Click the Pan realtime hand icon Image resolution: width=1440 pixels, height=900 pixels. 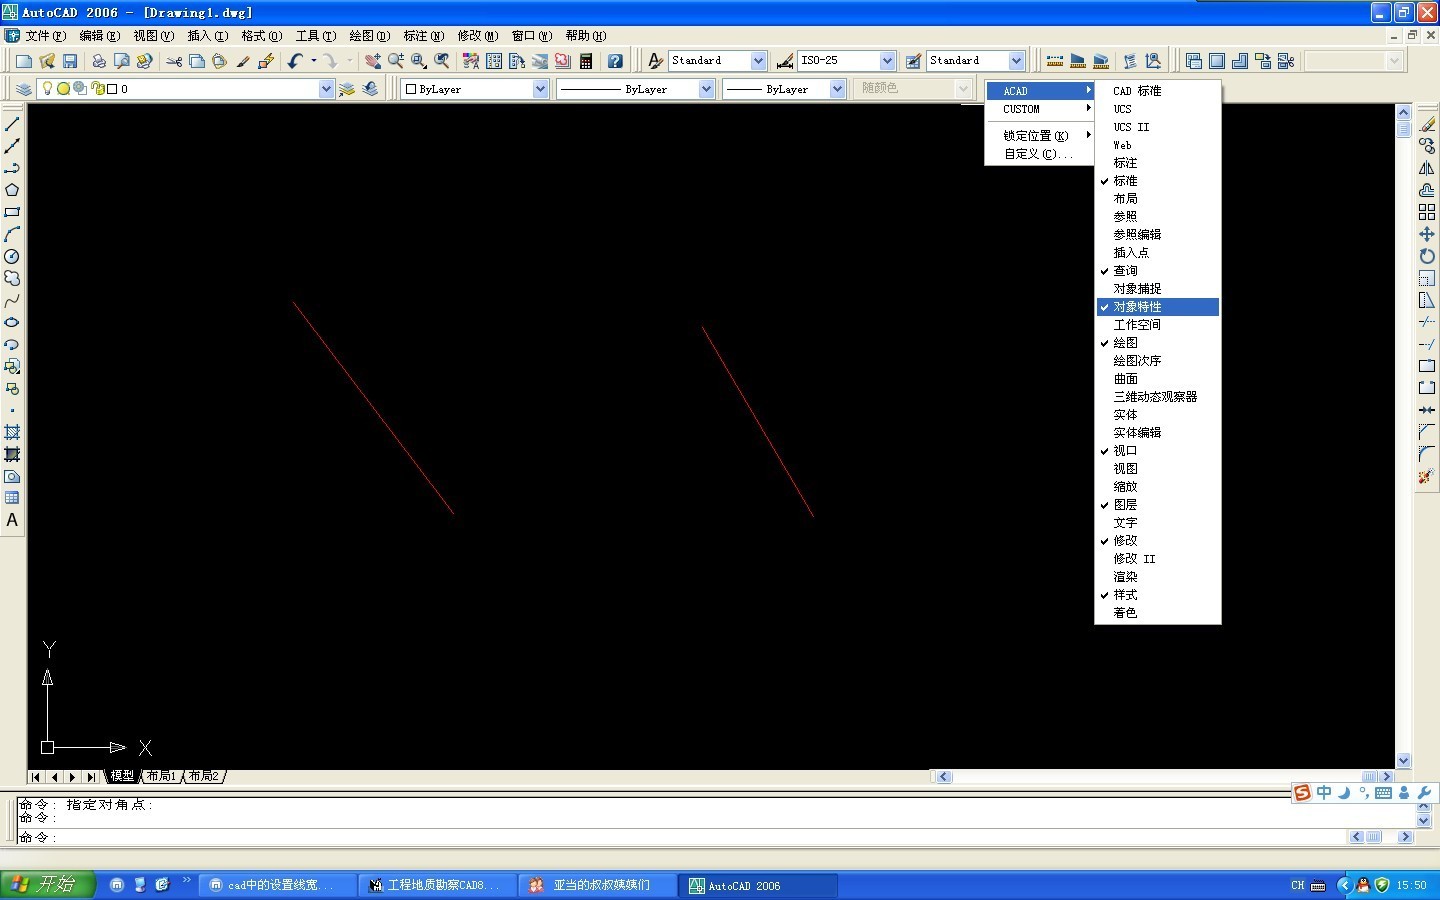(373, 61)
